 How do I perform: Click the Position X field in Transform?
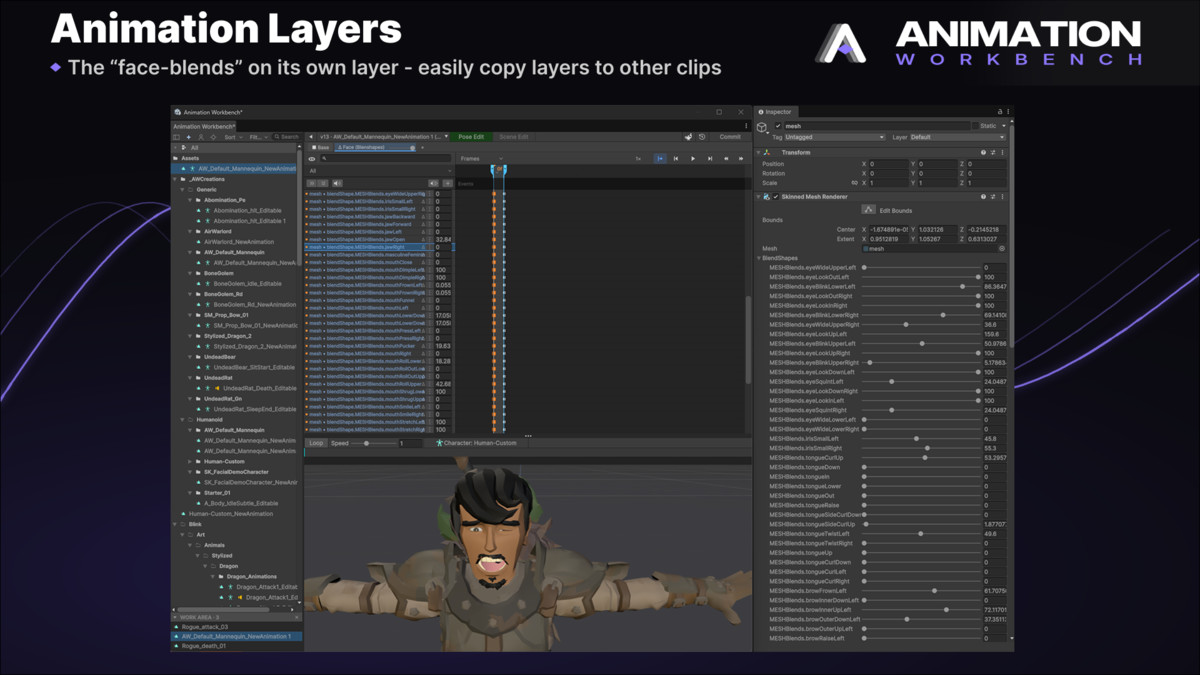pyautogui.click(x=888, y=164)
